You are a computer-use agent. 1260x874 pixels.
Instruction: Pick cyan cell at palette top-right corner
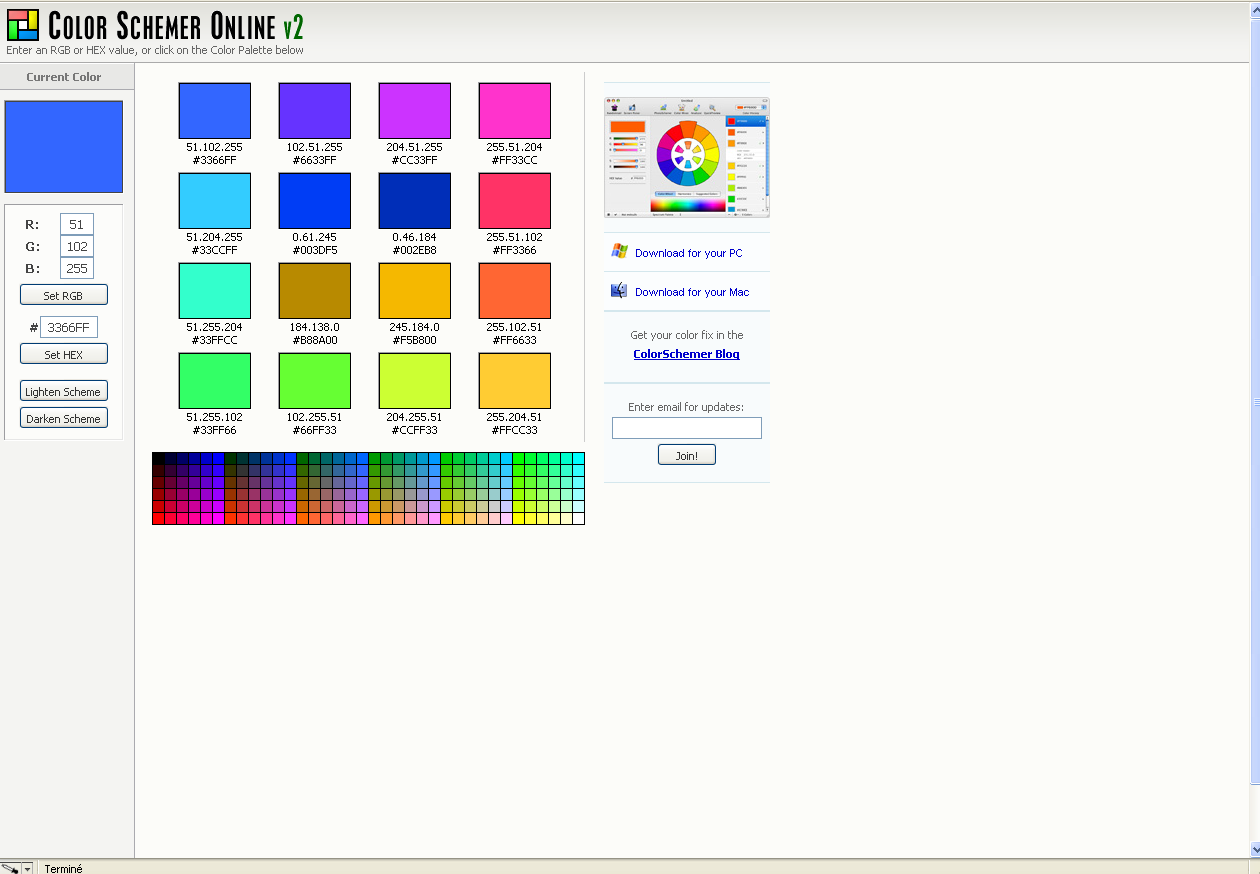pos(578,458)
